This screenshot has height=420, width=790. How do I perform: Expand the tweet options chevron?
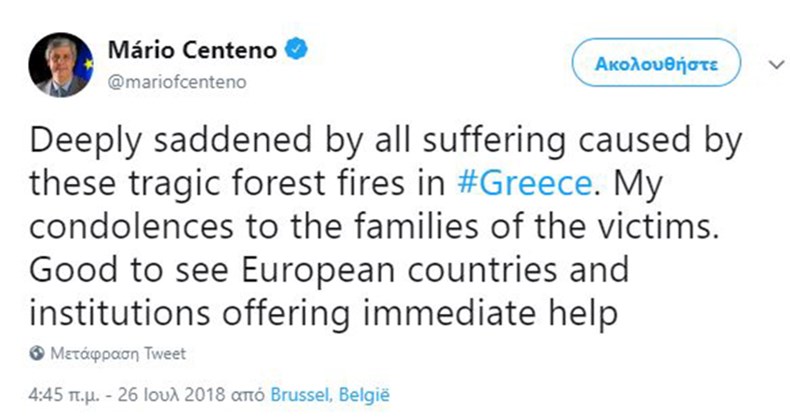(773, 64)
